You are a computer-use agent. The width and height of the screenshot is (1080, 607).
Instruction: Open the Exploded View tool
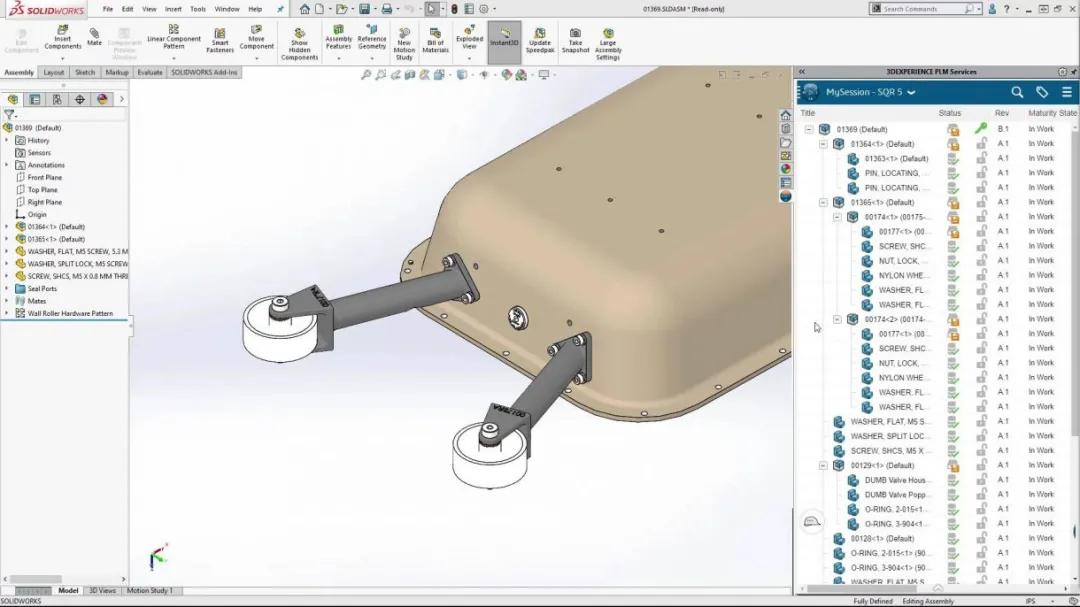pos(468,38)
